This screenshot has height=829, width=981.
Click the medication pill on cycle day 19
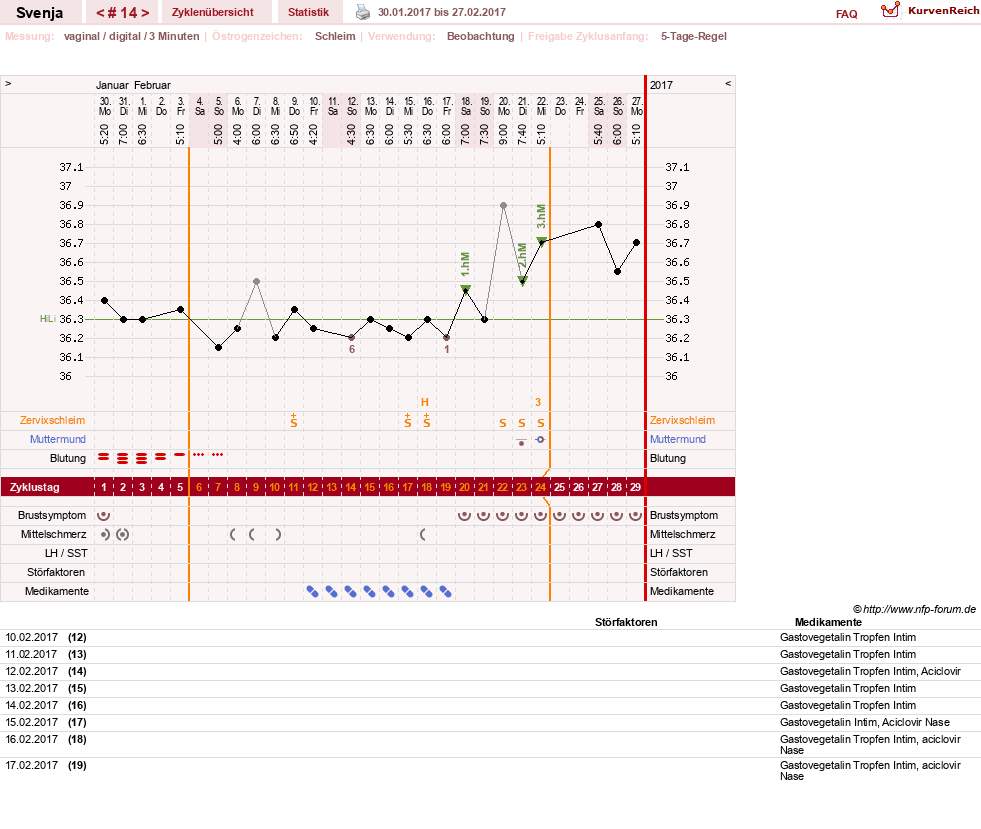coord(445,591)
